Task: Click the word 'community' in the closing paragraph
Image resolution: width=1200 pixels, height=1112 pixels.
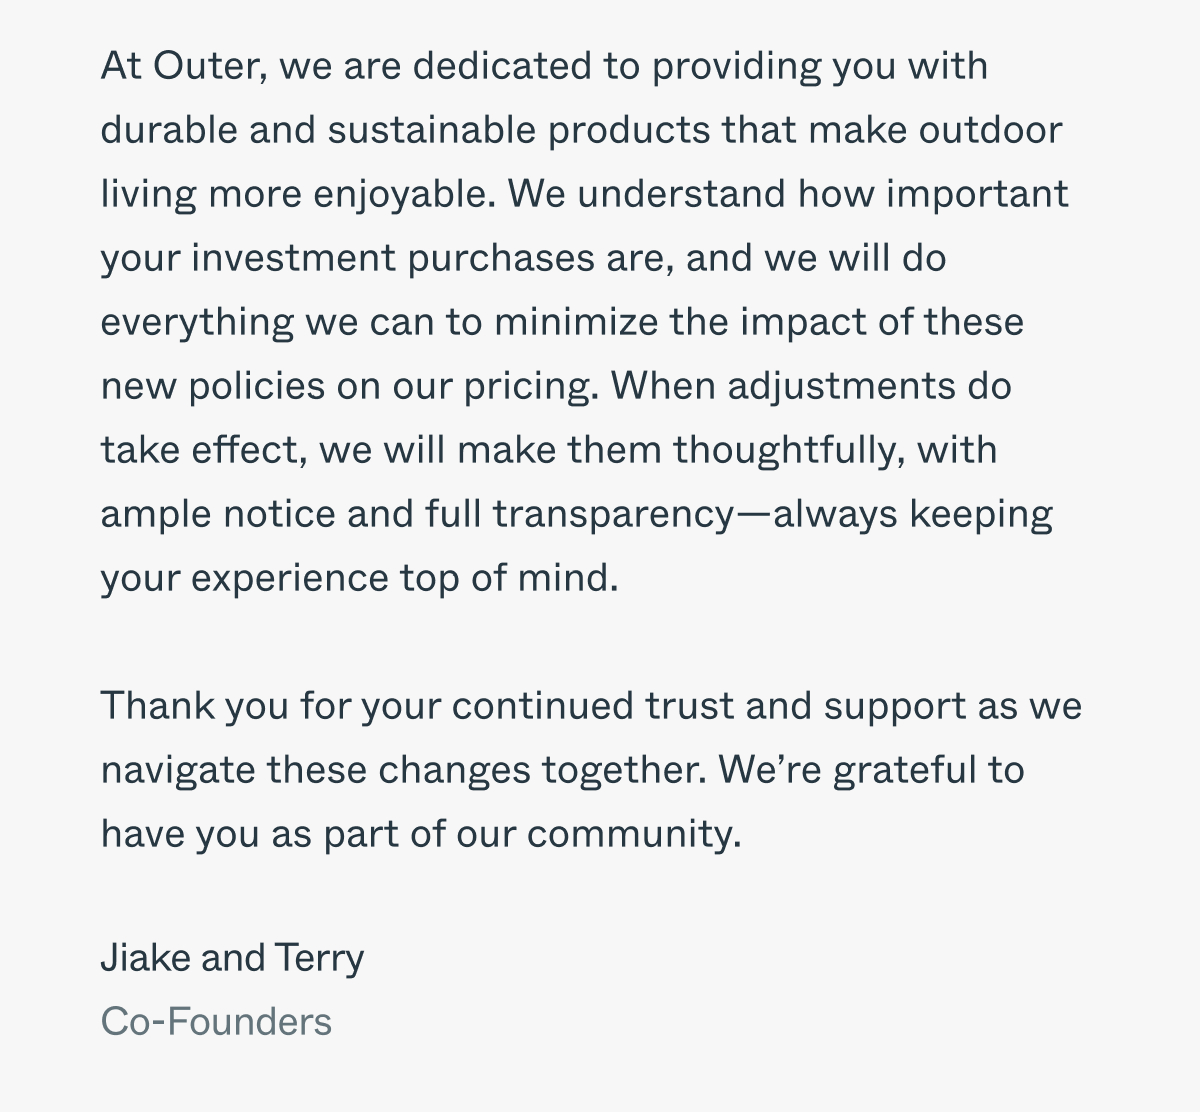Action: tap(634, 835)
